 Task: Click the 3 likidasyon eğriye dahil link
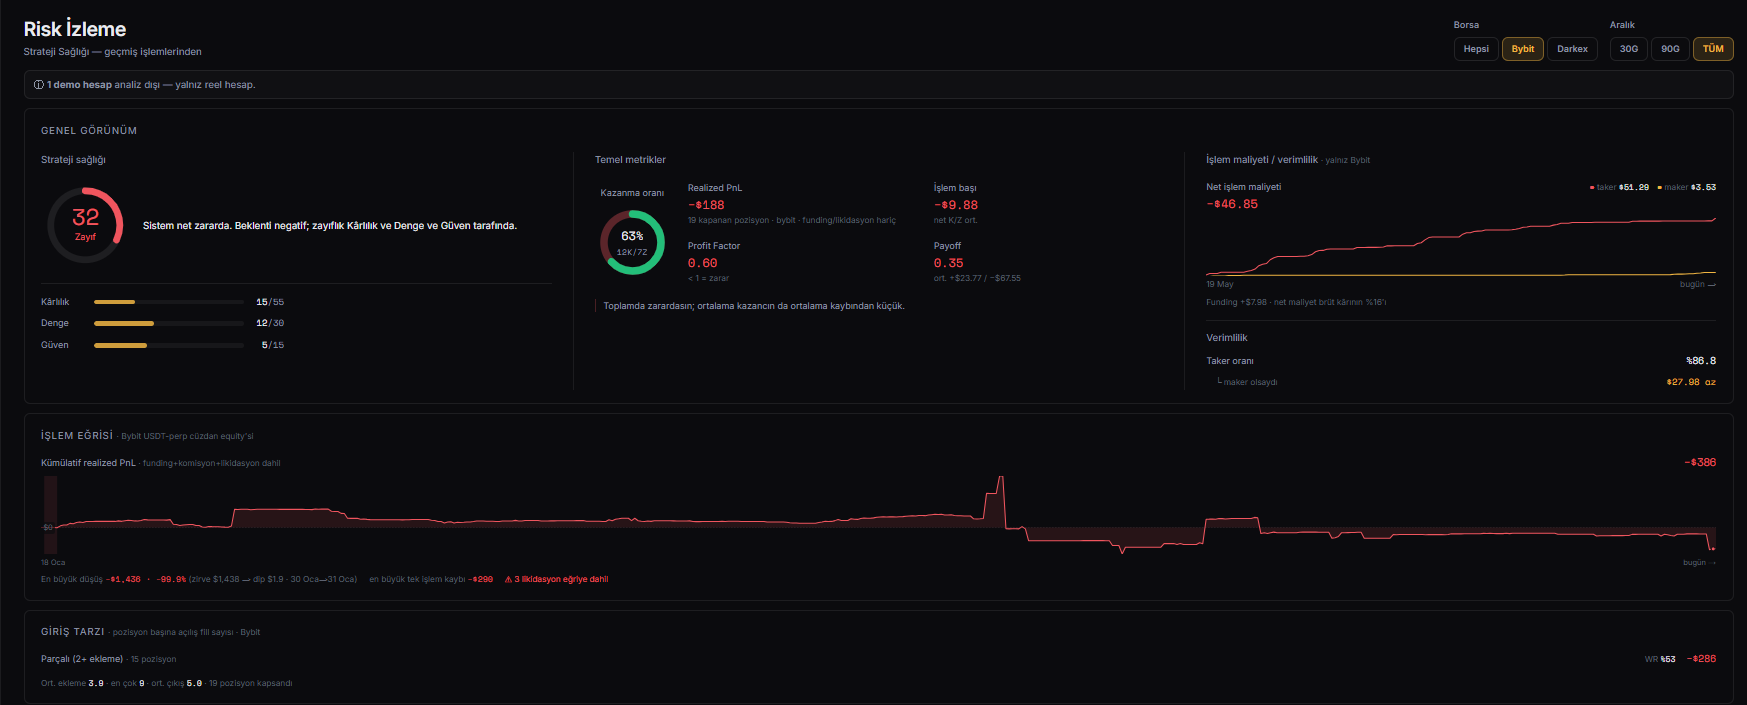561,579
